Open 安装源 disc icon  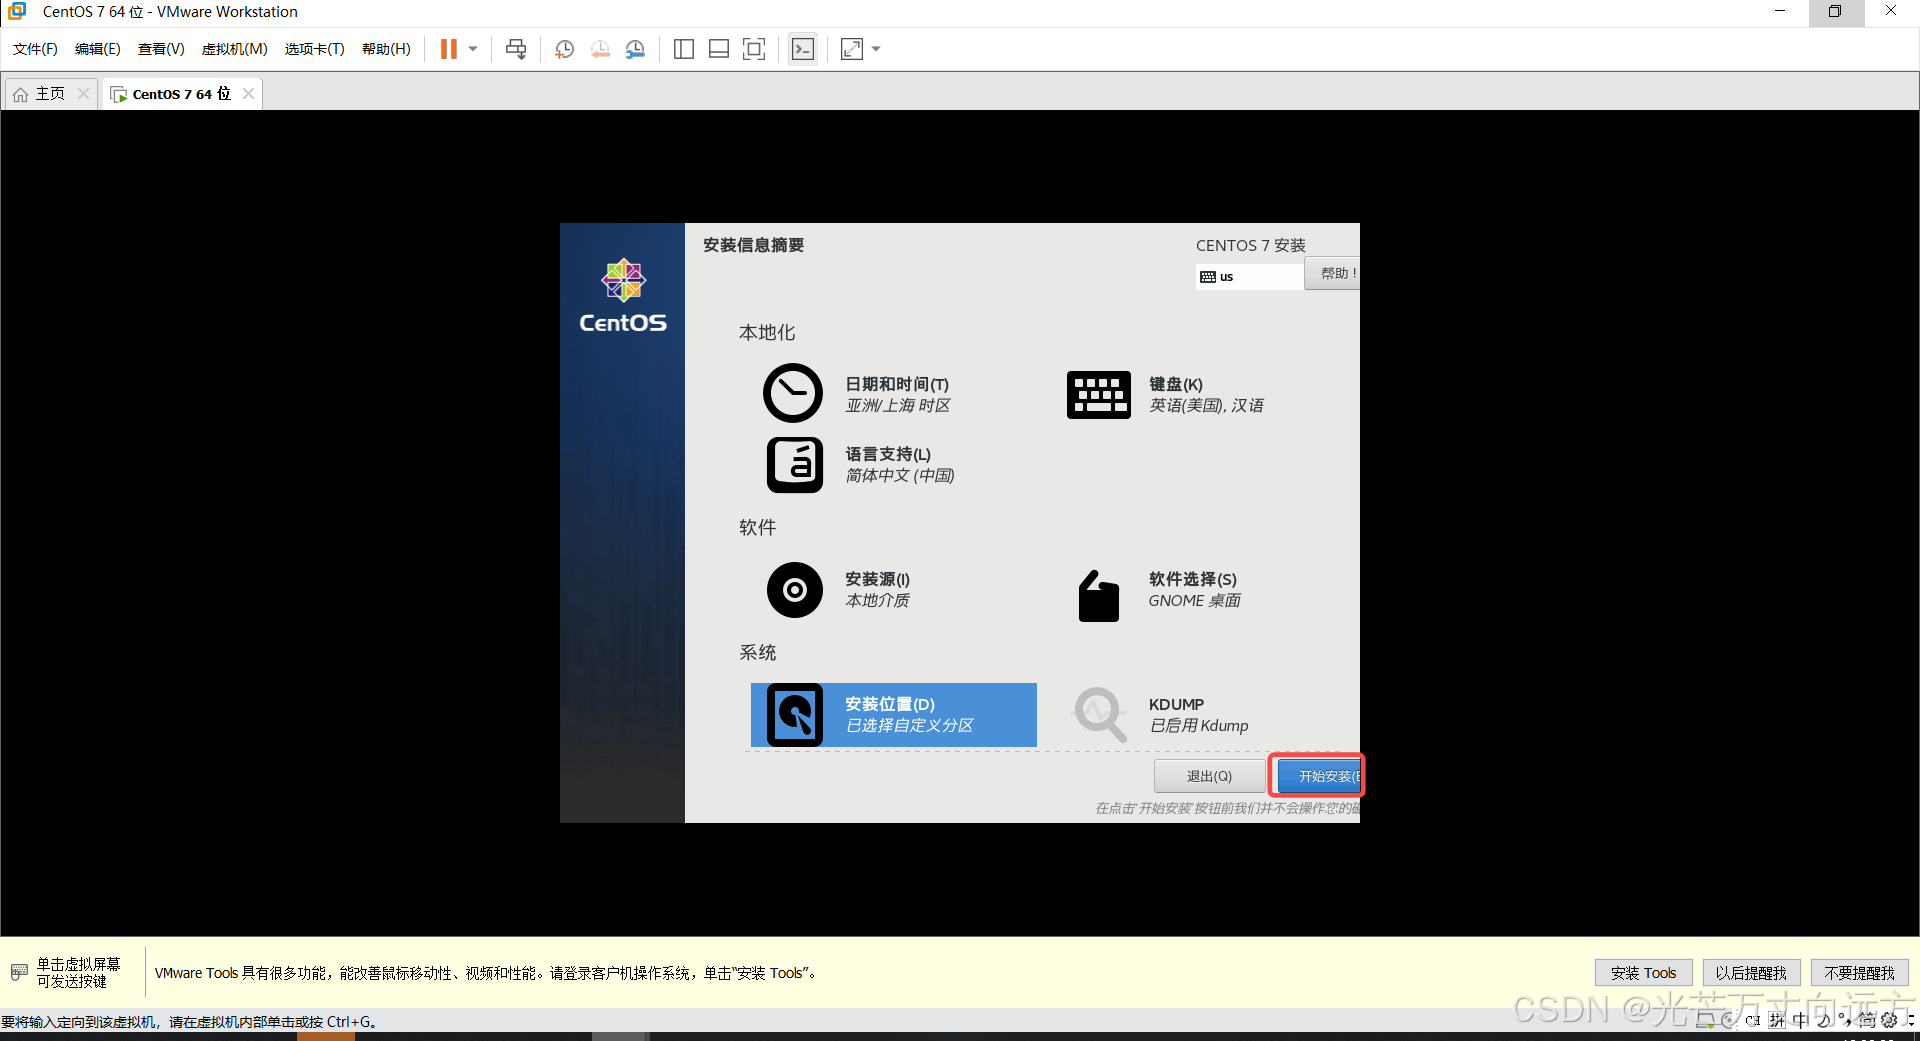click(795, 590)
